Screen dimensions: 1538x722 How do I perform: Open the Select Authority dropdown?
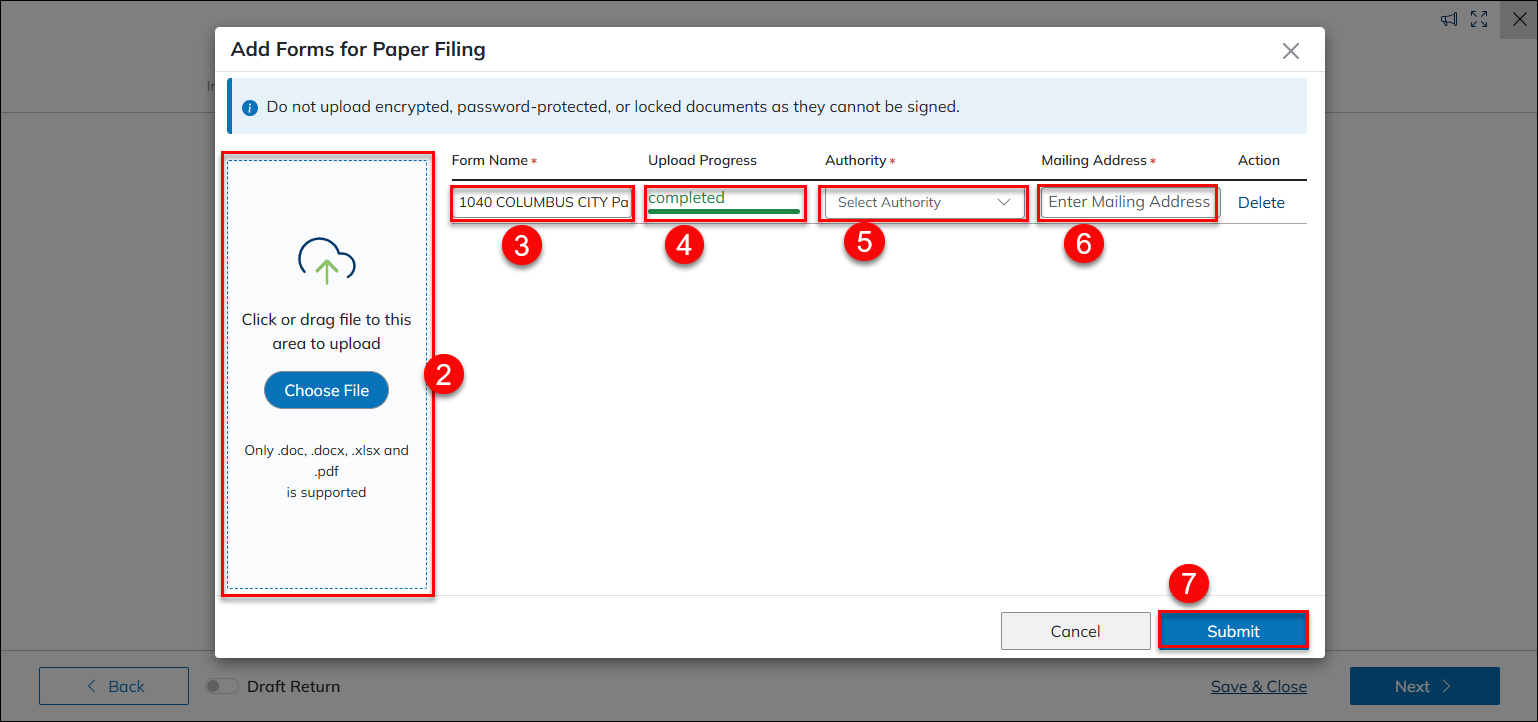click(915, 202)
